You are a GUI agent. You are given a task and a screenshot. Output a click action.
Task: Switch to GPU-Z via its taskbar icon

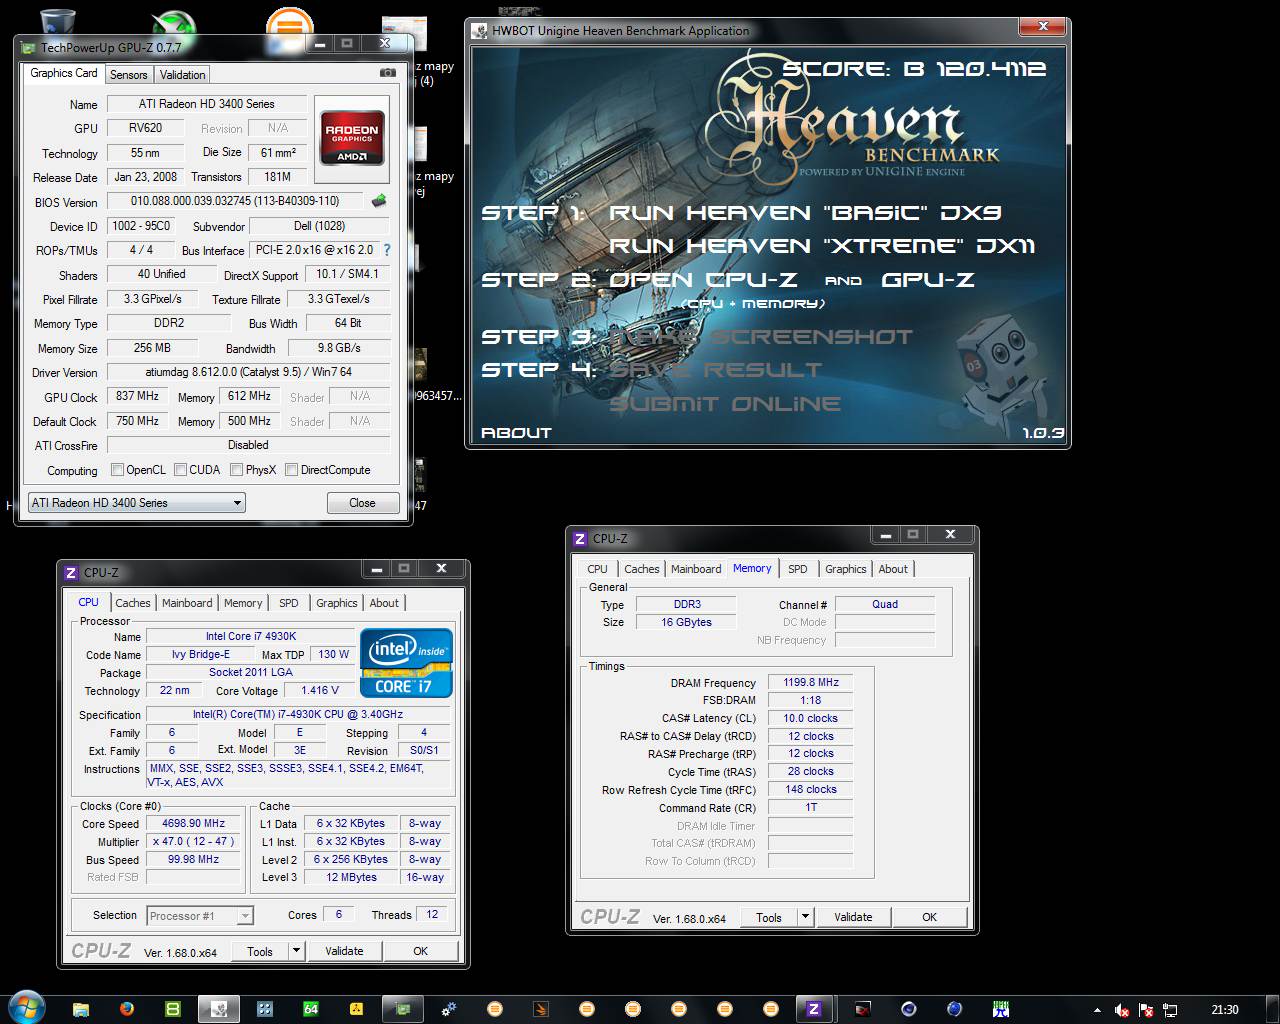[403, 1009]
